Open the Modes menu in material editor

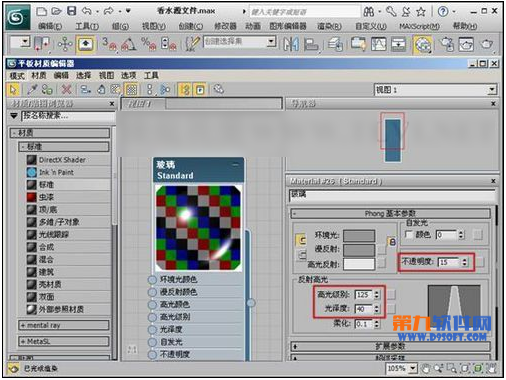pyautogui.click(x=17, y=76)
